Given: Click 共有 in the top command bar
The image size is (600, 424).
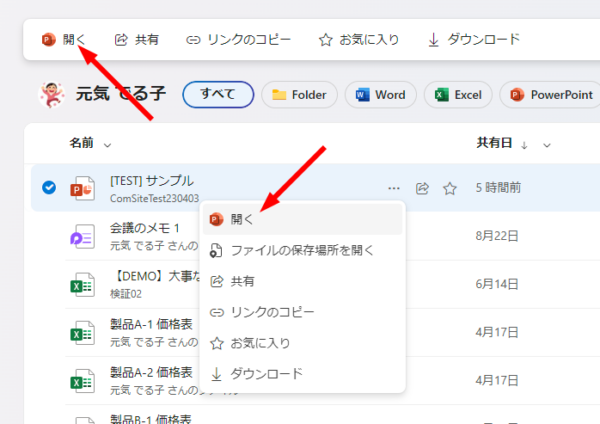Looking at the screenshot, I should click(137, 39).
